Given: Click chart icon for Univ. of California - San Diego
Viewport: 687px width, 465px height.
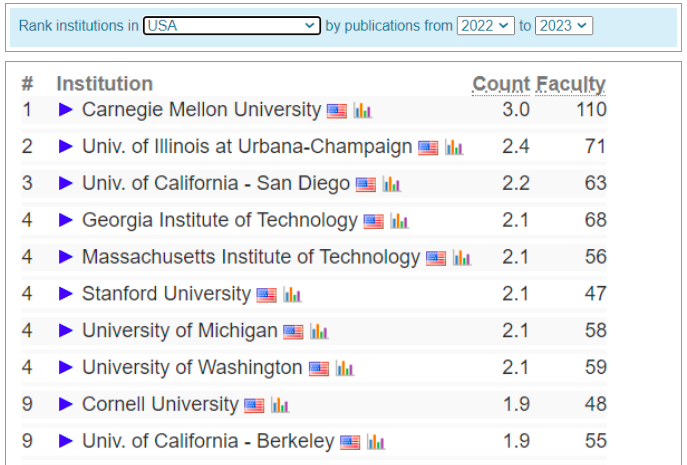Looking at the screenshot, I should (x=392, y=184).
